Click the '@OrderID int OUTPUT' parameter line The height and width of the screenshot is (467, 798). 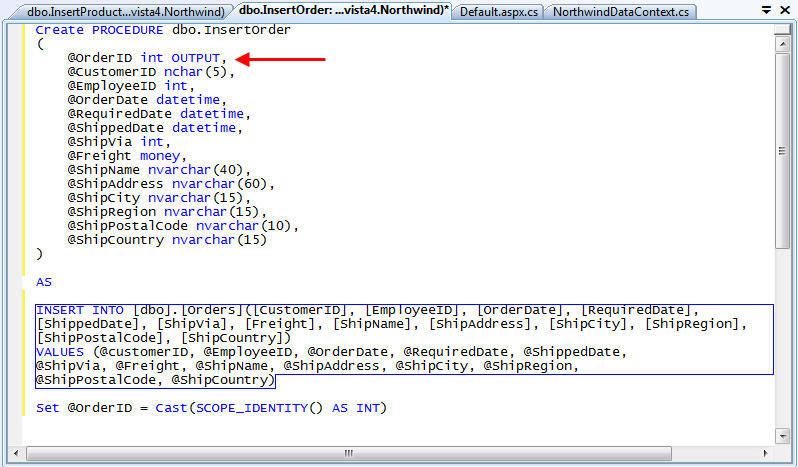click(x=147, y=58)
